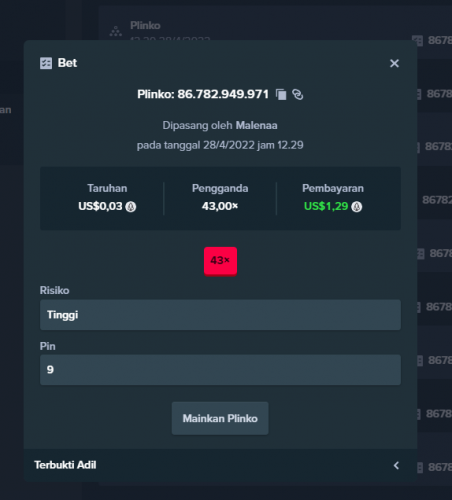Click the Pengganda value 43,00×
The height and width of the screenshot is (500, 452).
point(220,206)
